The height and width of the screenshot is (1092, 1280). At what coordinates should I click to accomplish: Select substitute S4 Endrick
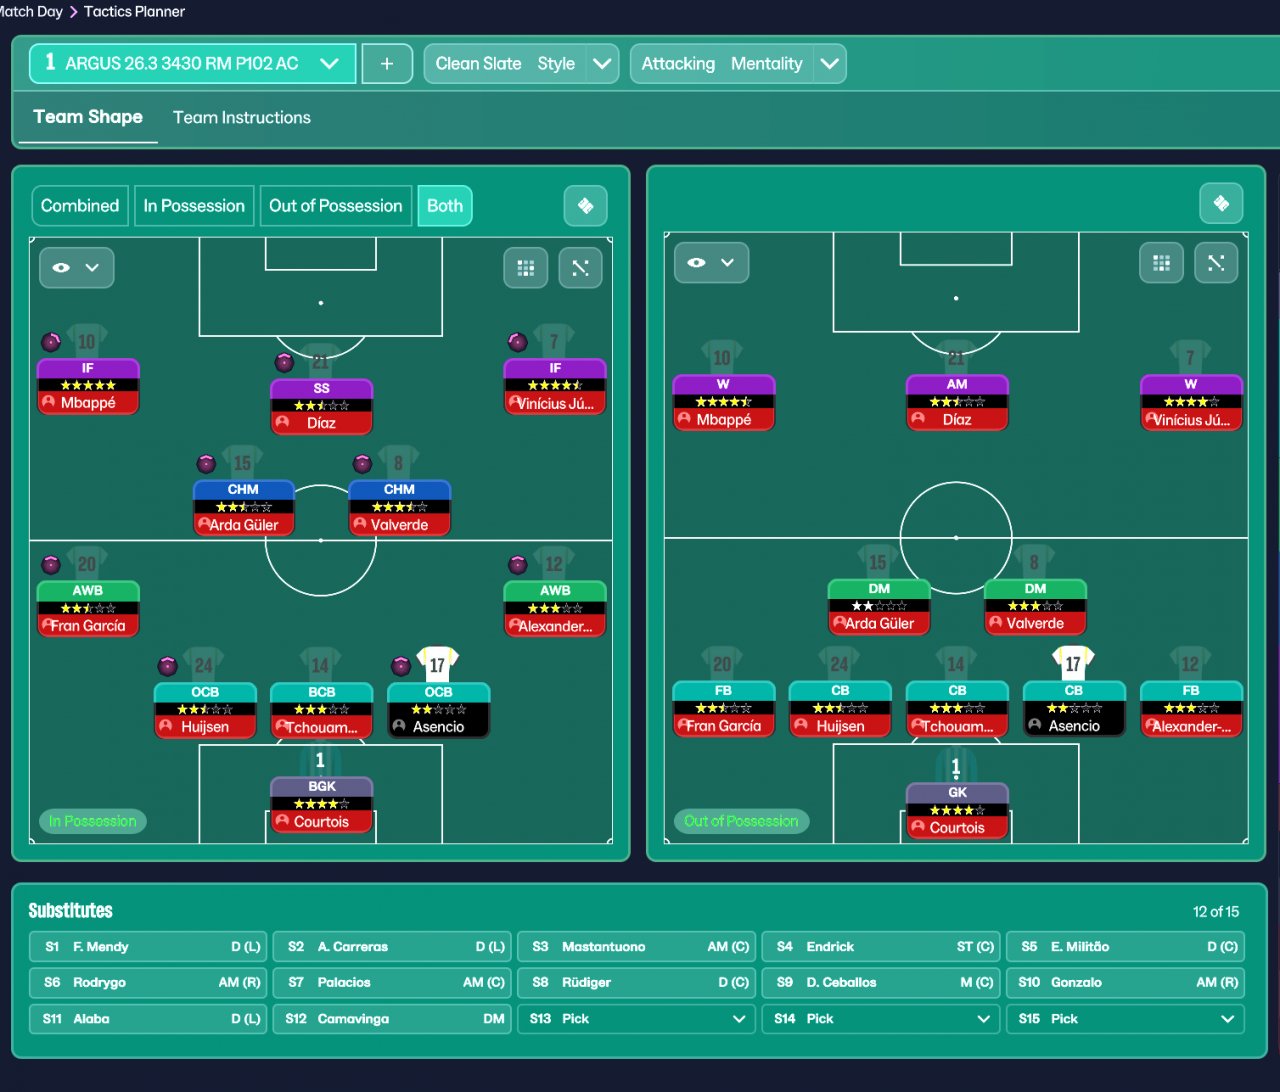[x=881, y=947]
